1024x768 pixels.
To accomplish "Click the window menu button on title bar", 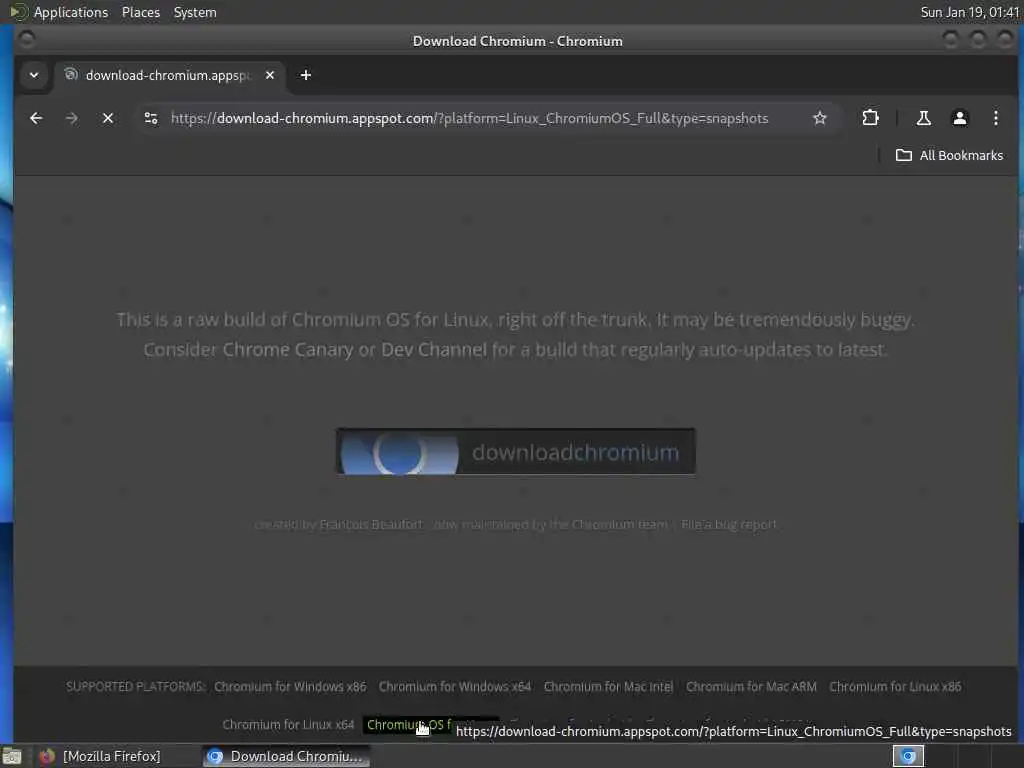I will [x=27, y=40].
